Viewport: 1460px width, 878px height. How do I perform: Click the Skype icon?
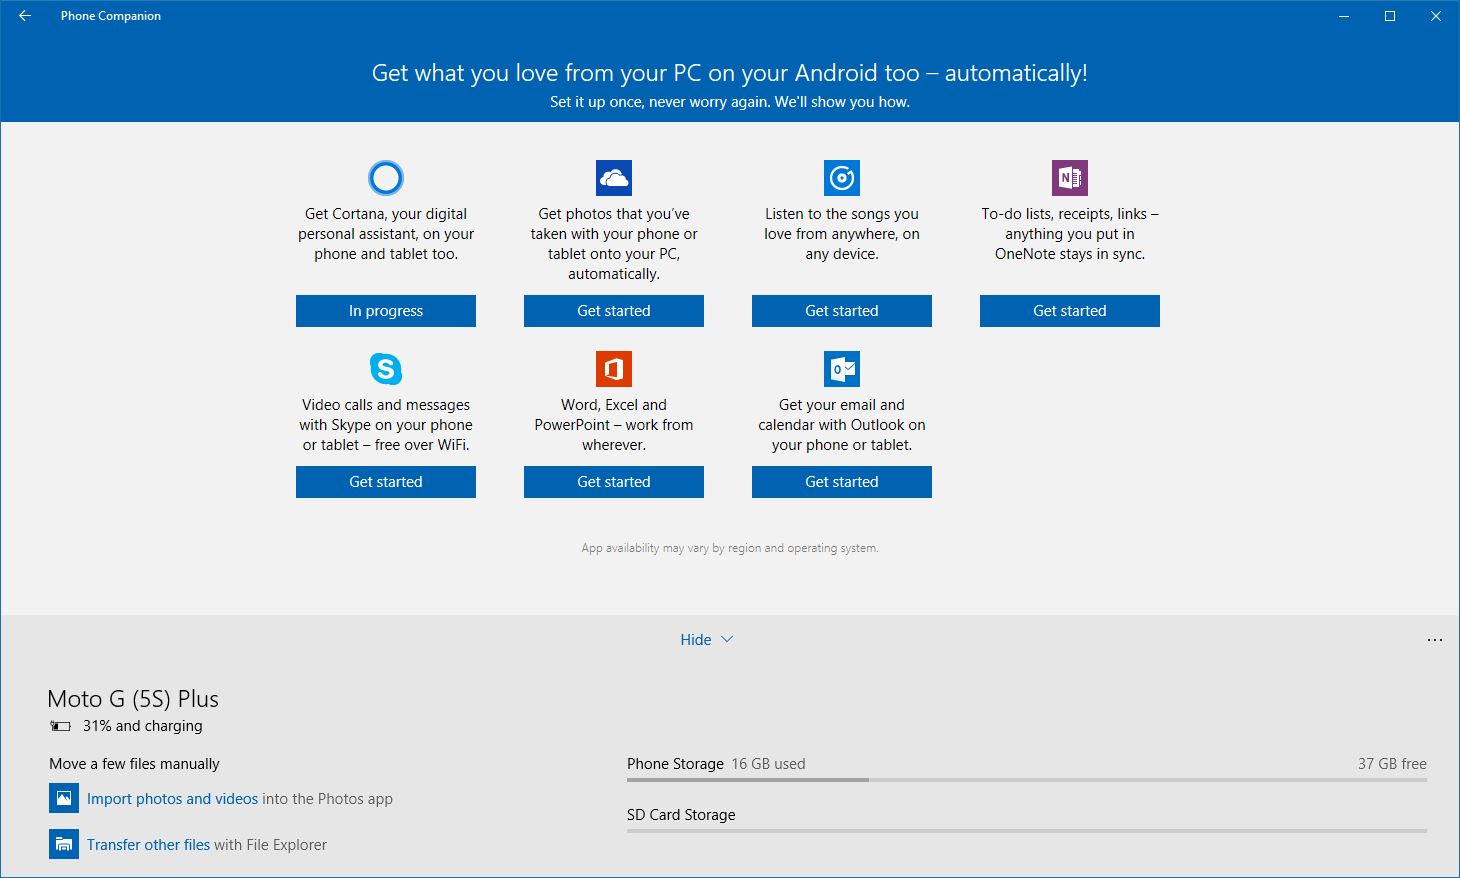386,369
